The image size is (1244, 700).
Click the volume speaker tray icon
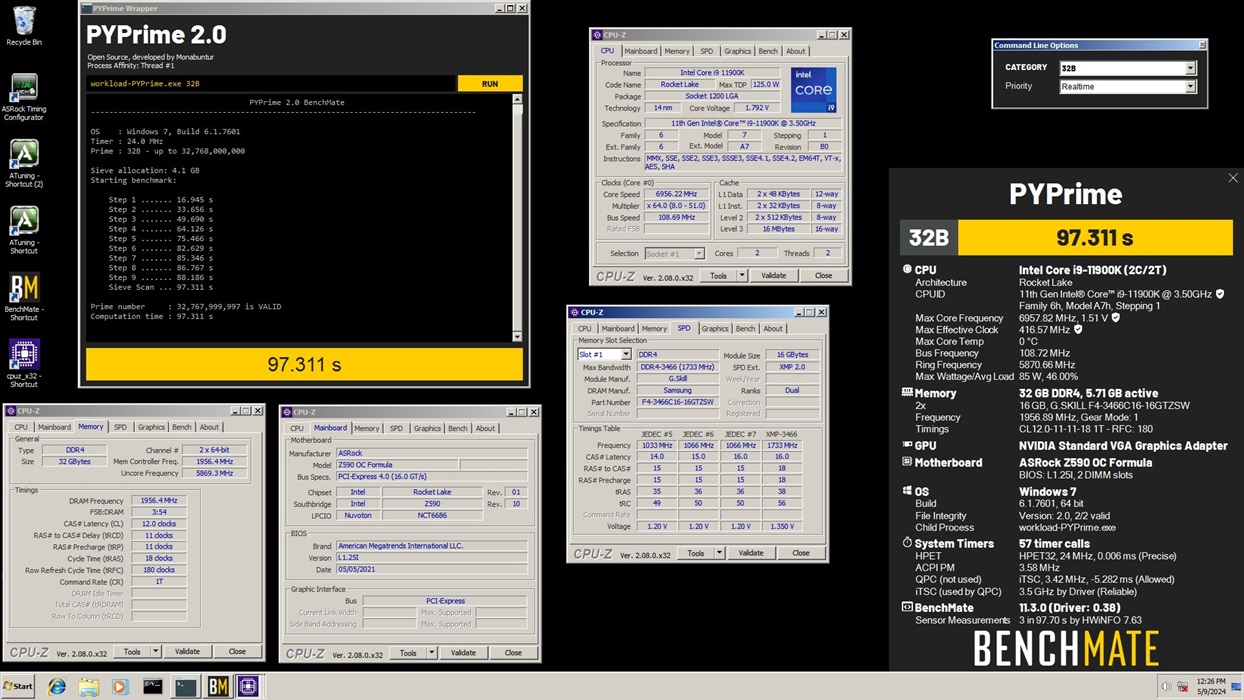[x=1165, y=687]
